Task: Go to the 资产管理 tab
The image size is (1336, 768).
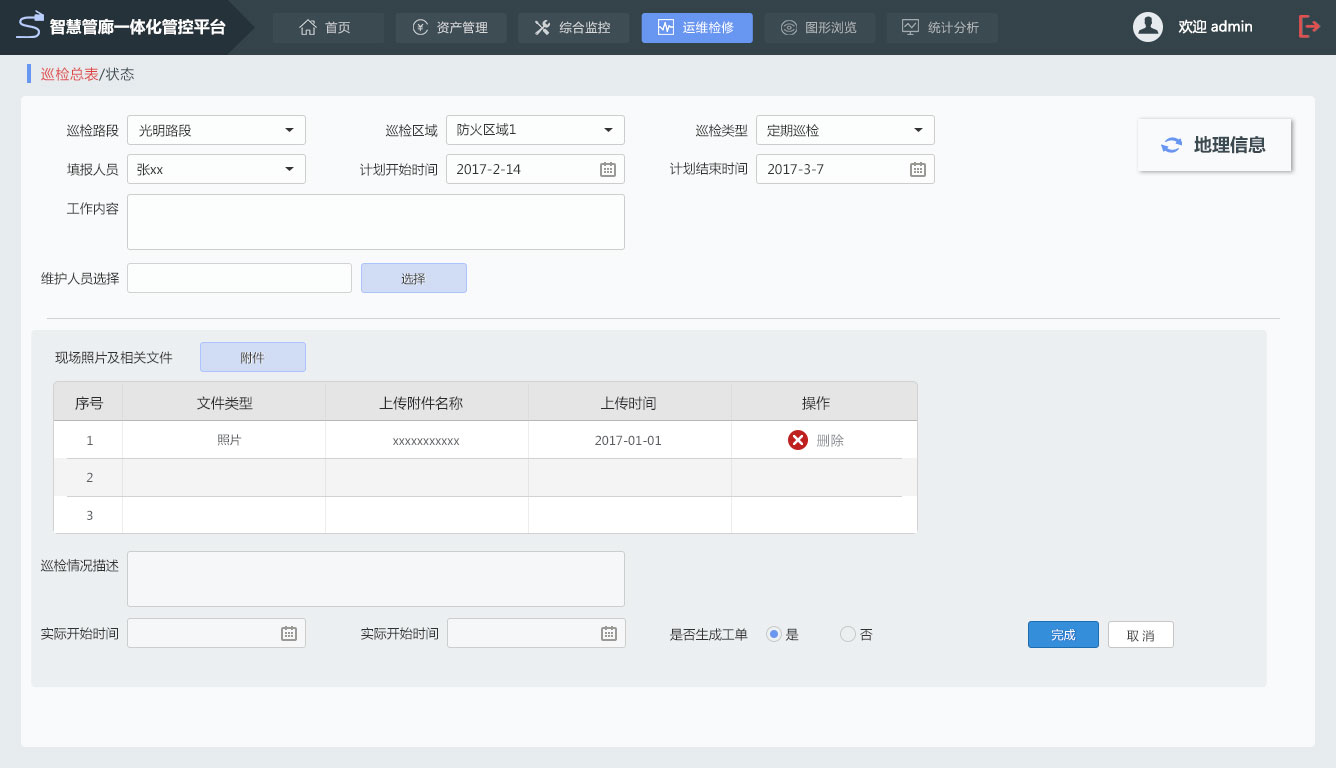Action: pos(451,28)
